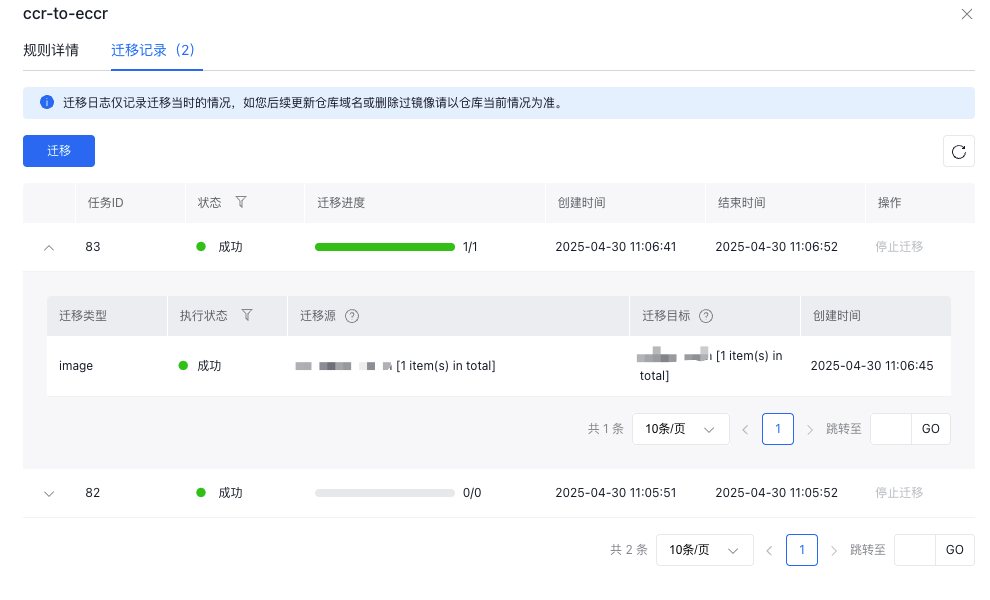
Task: Click the 任务ID column header
Action: (x=105, y=203)
